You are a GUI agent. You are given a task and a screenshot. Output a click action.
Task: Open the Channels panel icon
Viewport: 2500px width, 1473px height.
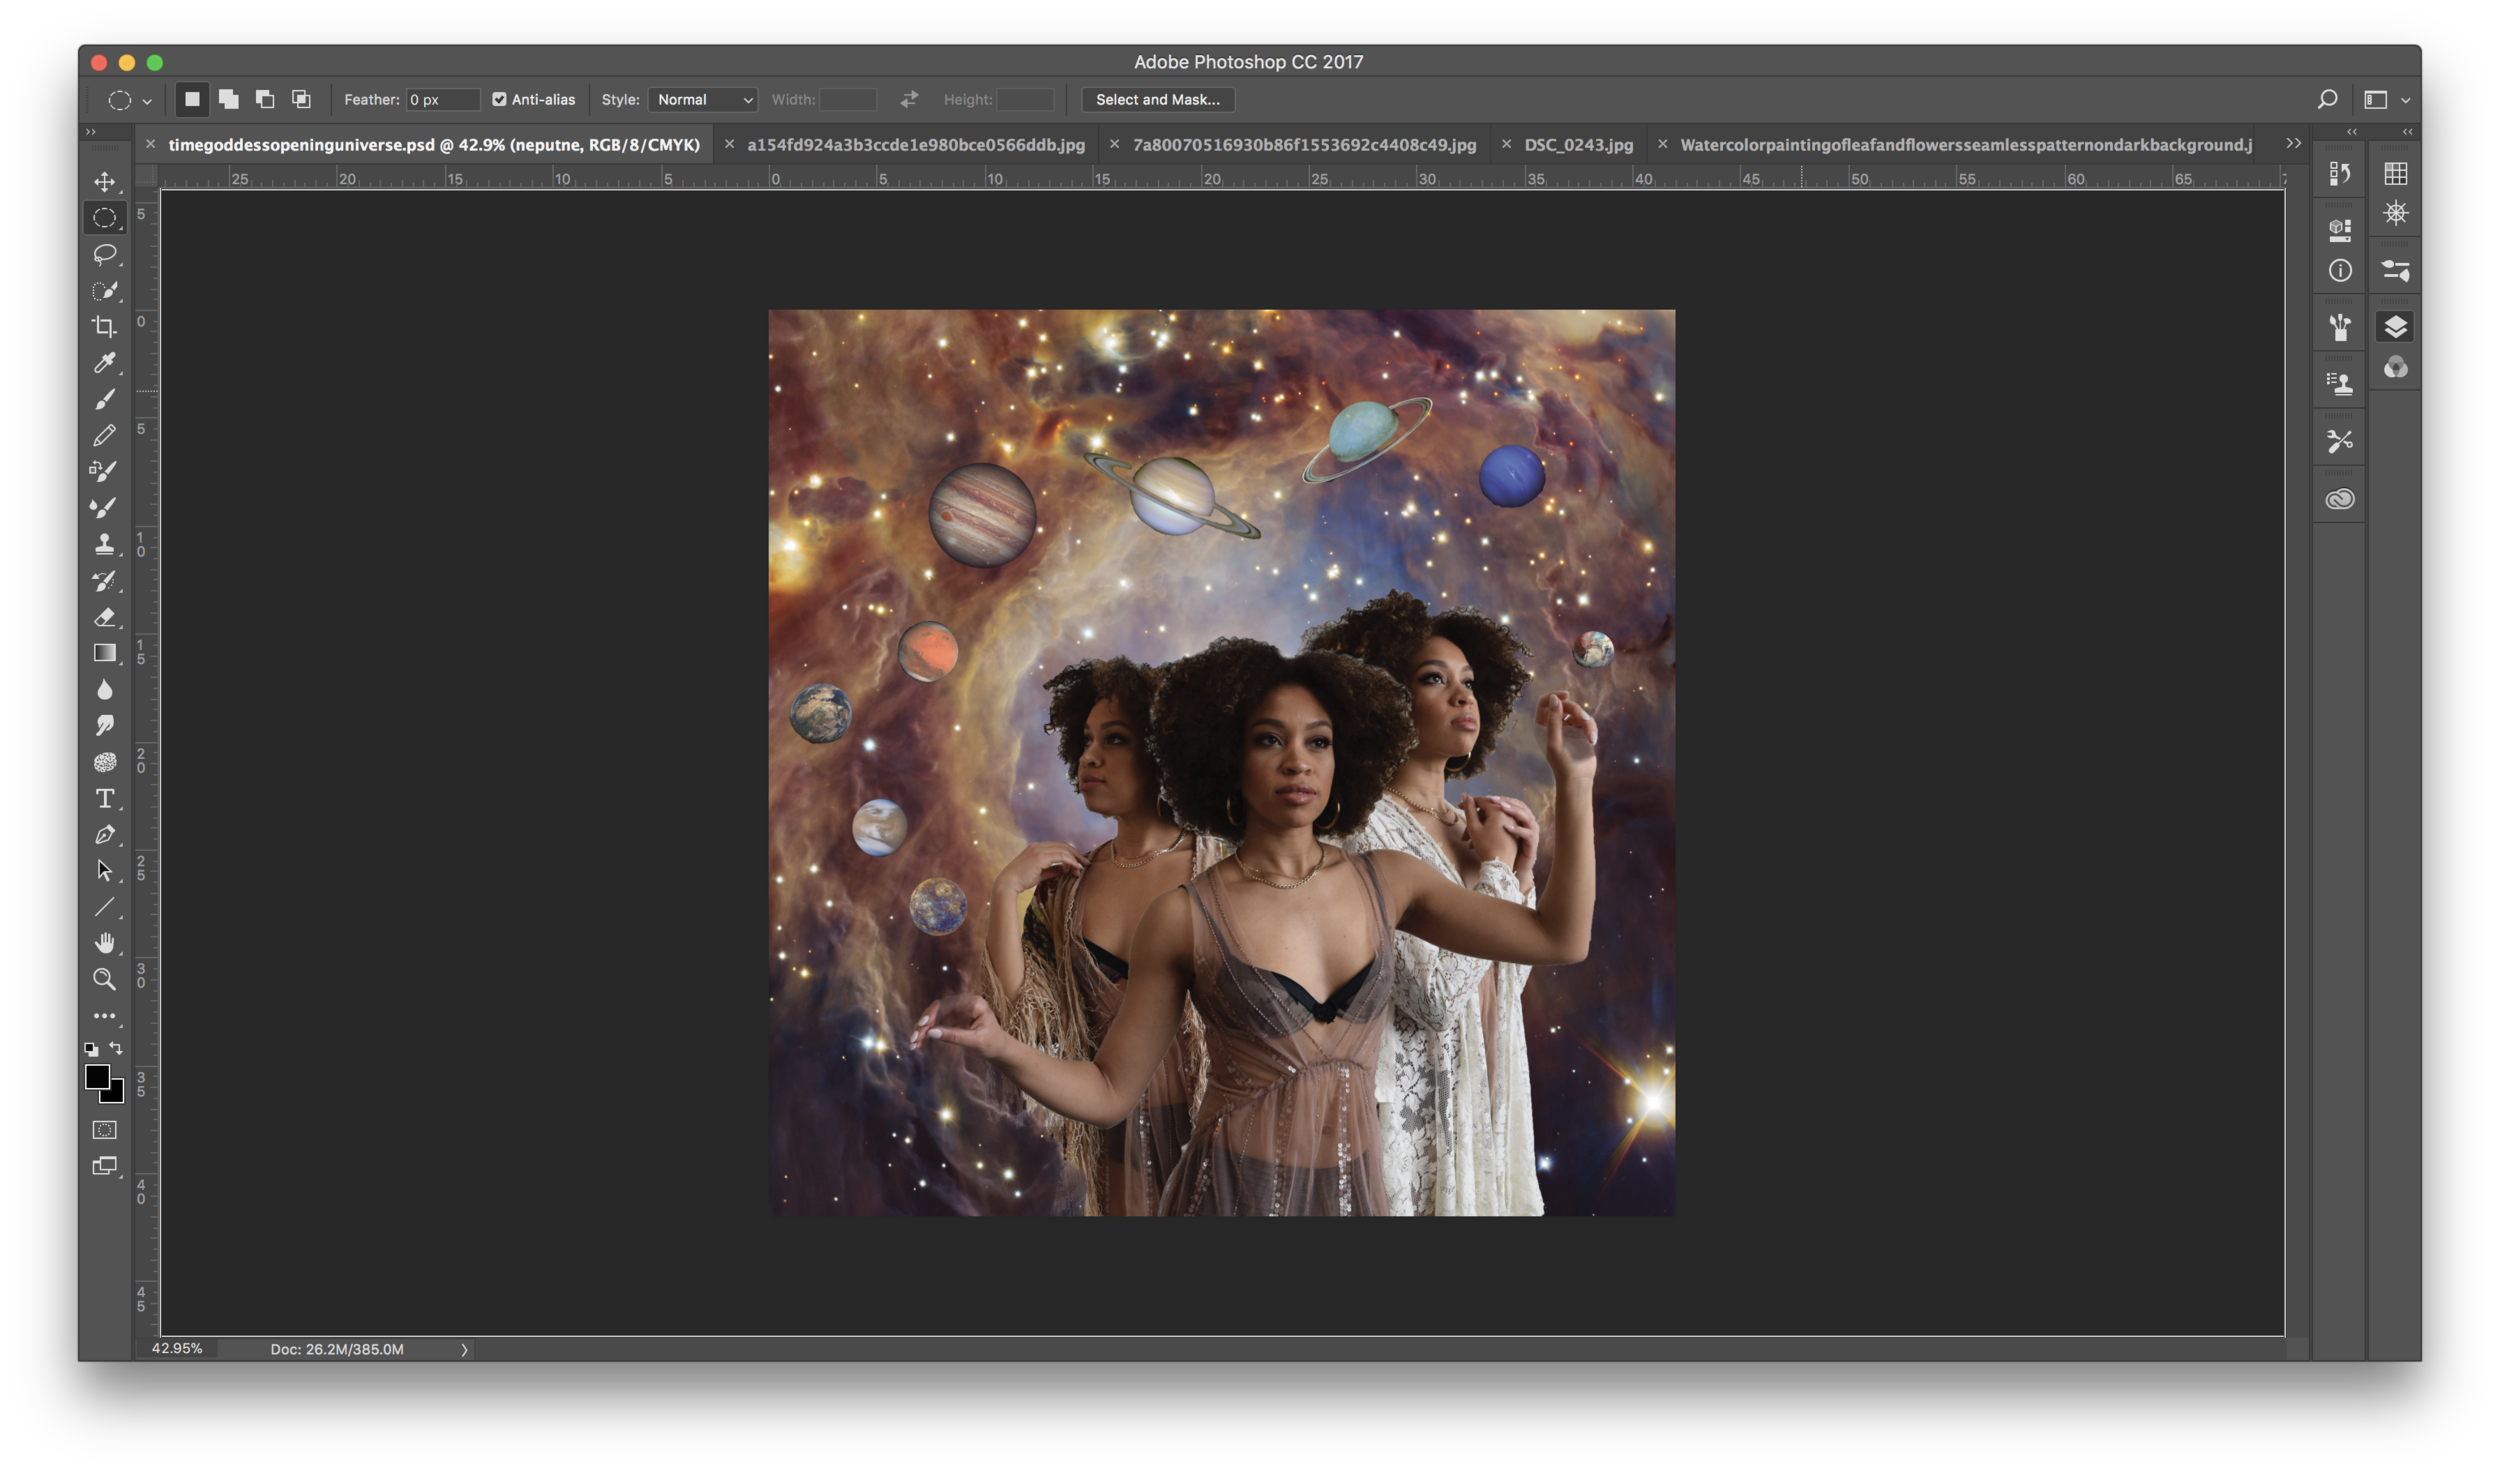point(2395,368)
